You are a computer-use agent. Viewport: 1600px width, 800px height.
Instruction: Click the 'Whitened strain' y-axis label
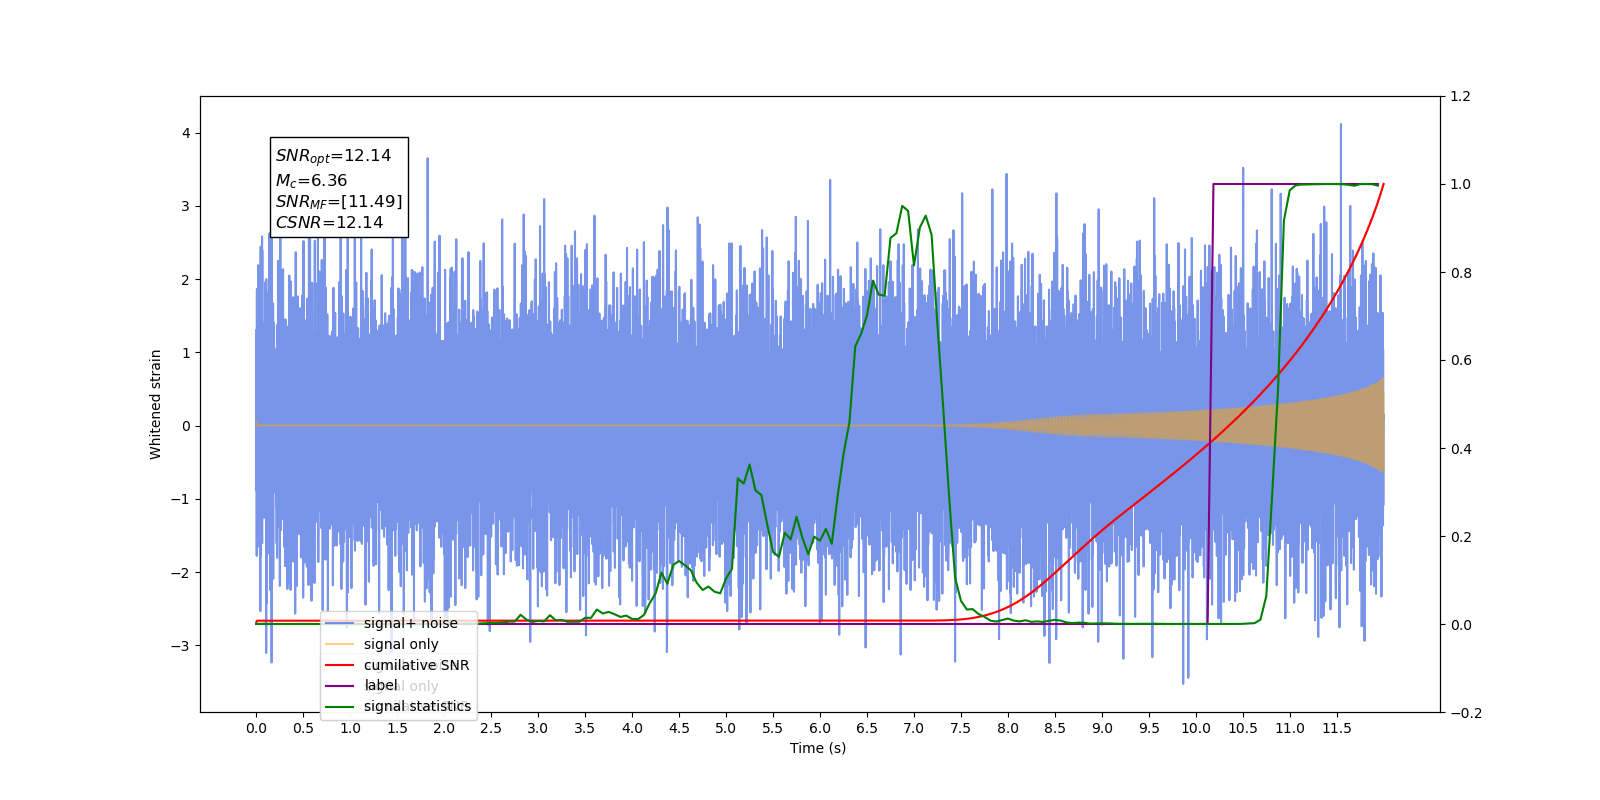156,404
